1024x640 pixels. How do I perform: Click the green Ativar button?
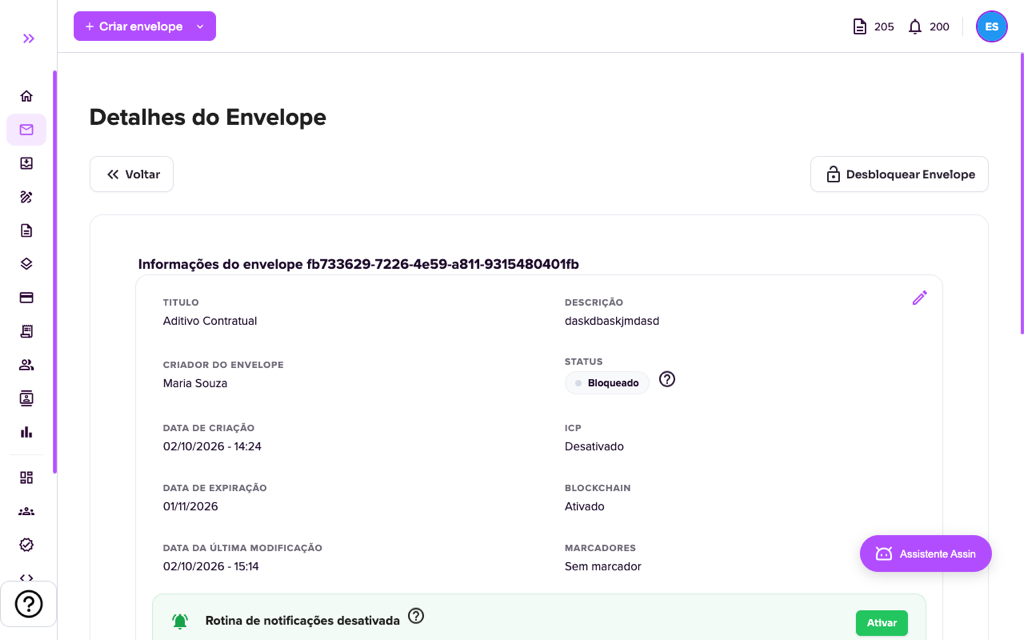coord(882,622)
